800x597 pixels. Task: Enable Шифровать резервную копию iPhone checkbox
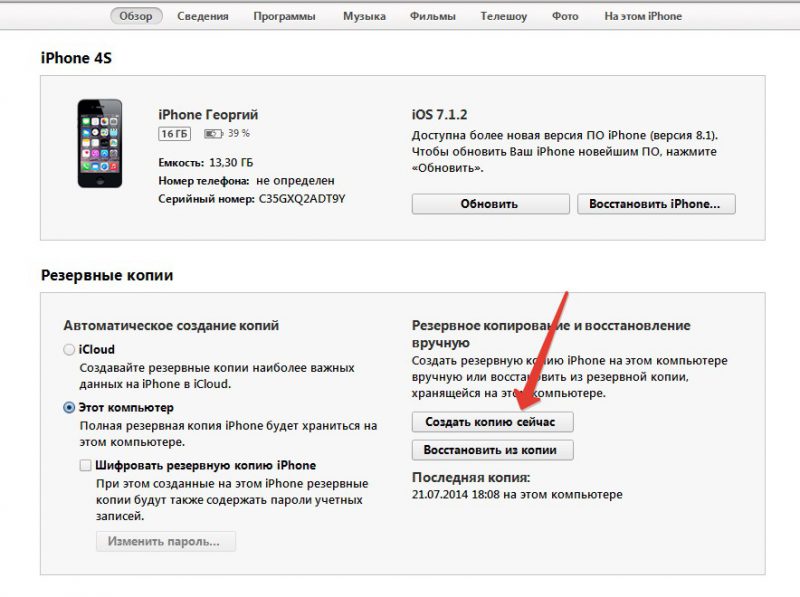86,465
